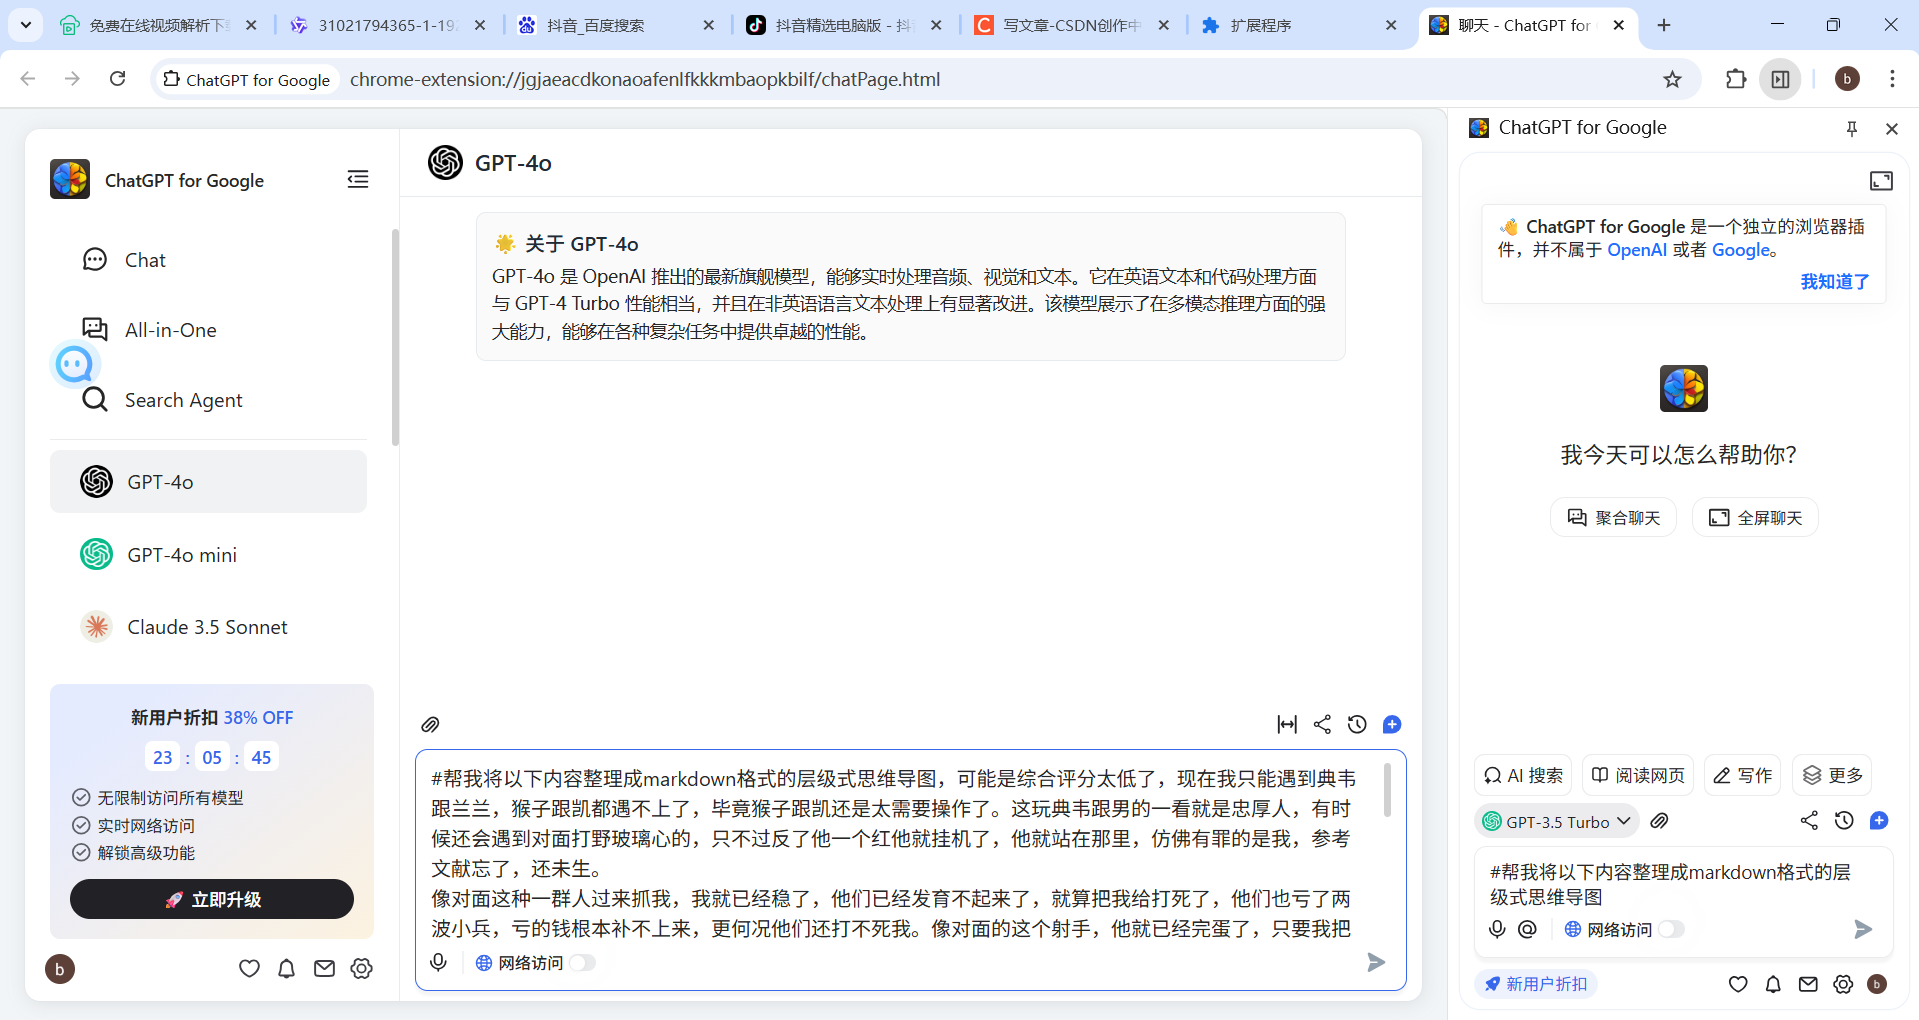Toggle Chrome side panel button

[x=1780, y=79]
